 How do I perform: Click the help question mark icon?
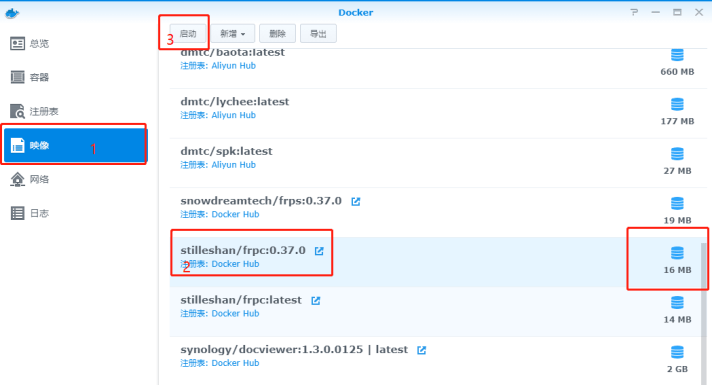tap(634, 12)
